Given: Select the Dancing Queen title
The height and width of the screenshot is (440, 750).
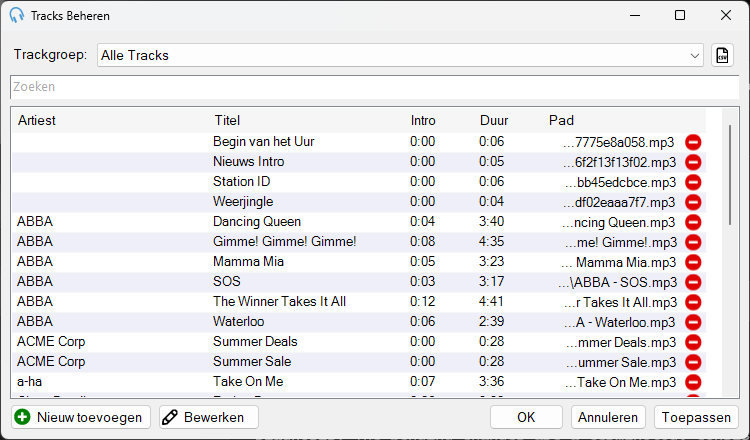Looking at the screenshot, I should pos(257,222).
